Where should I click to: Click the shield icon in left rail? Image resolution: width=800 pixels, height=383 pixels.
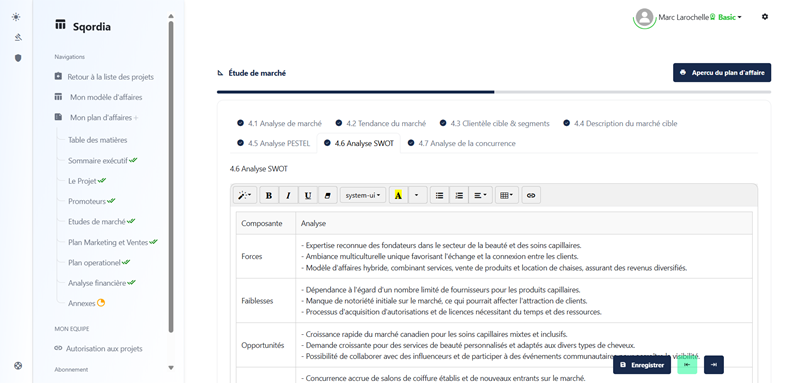pos(18,58)
